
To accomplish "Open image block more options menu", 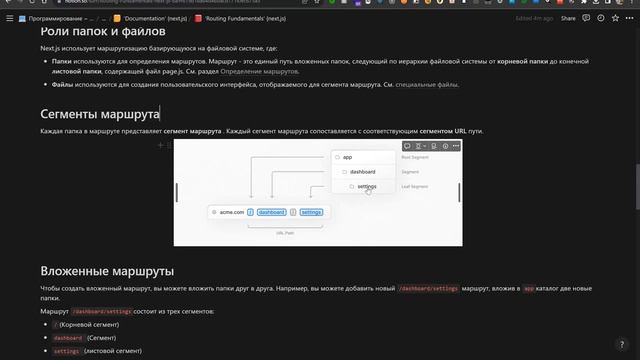I will tap(456, 146).
